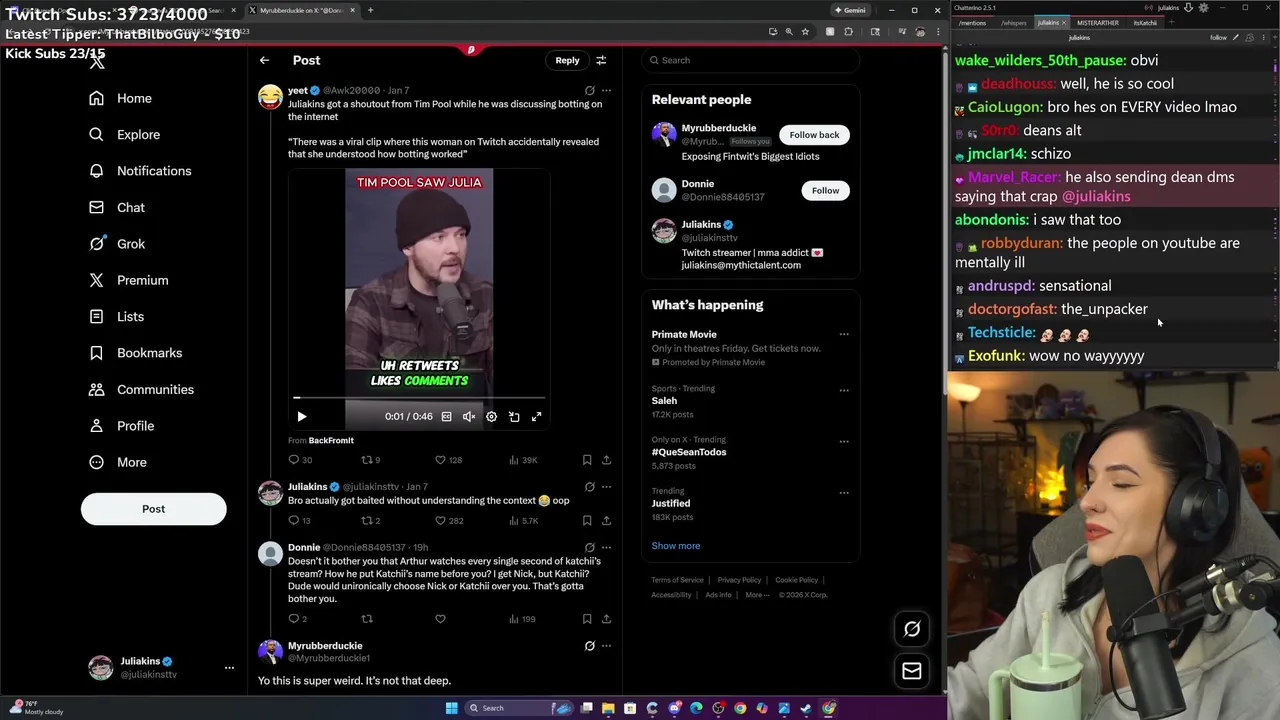The image size is (1280, 720).
Task: Toggle closed captions on the video
Action: click(446, 416)
